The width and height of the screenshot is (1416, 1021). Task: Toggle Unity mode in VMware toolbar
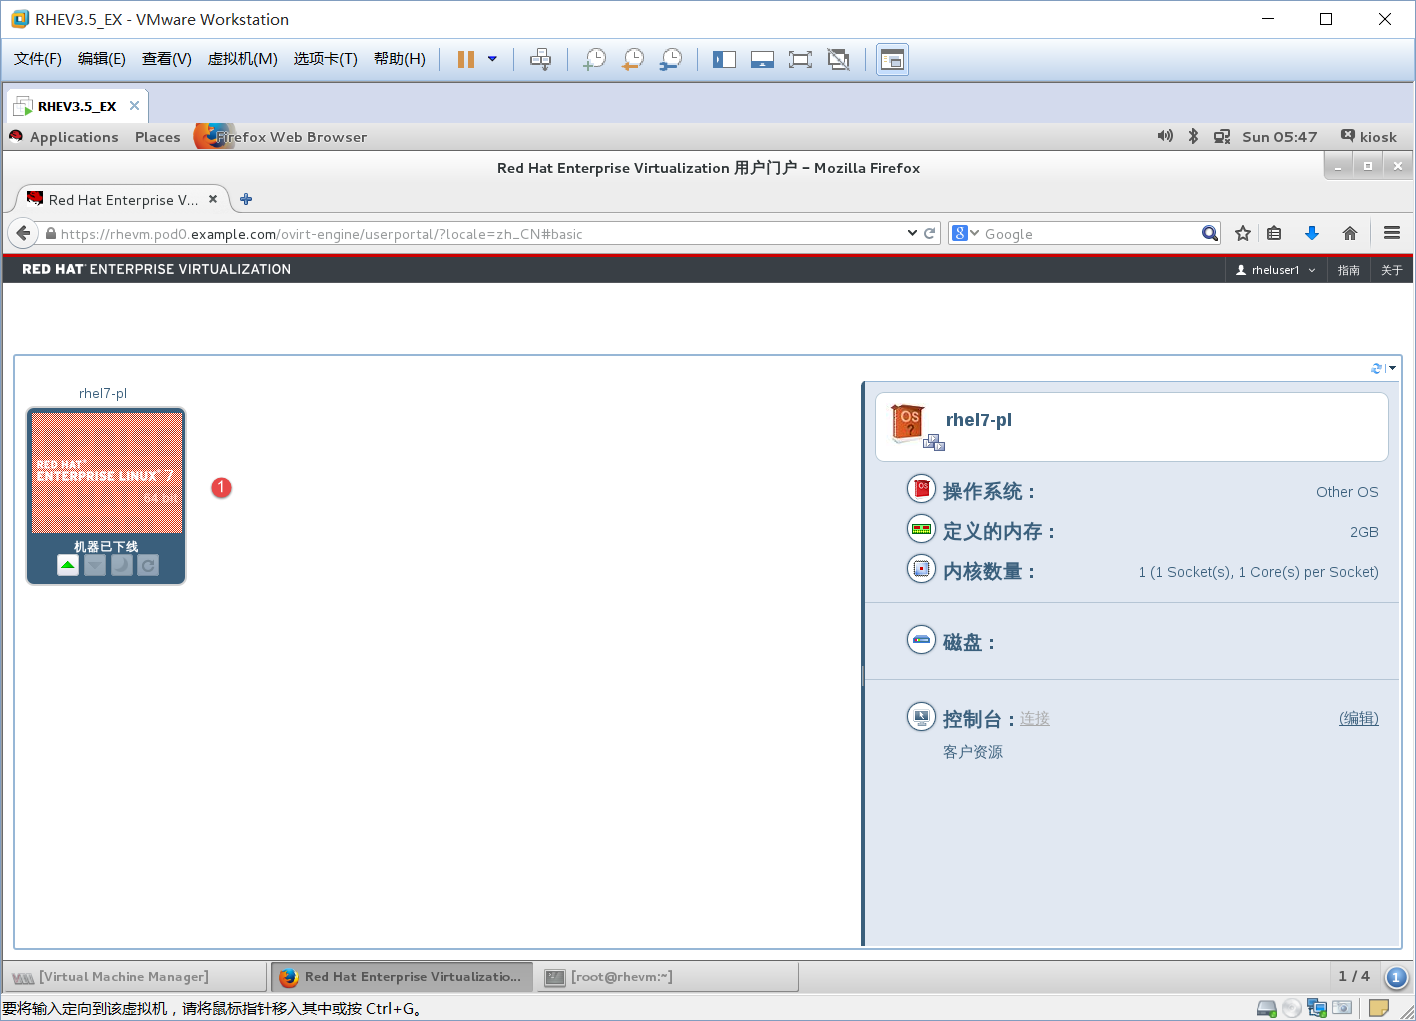838,59
